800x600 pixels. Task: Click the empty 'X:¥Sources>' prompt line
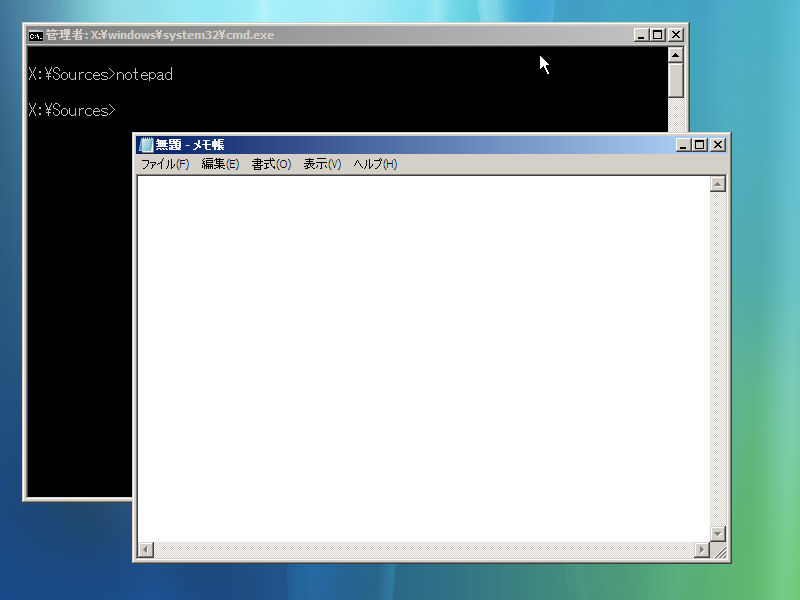72,110
